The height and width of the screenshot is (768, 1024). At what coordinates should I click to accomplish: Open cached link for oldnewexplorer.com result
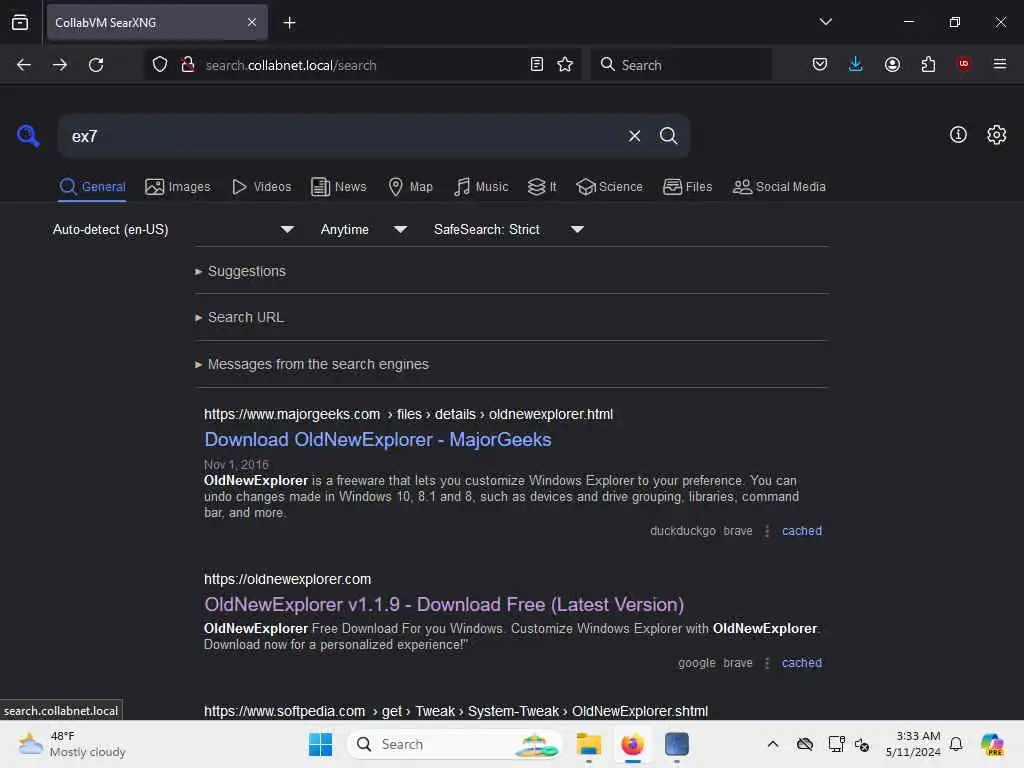pos(801,663)
